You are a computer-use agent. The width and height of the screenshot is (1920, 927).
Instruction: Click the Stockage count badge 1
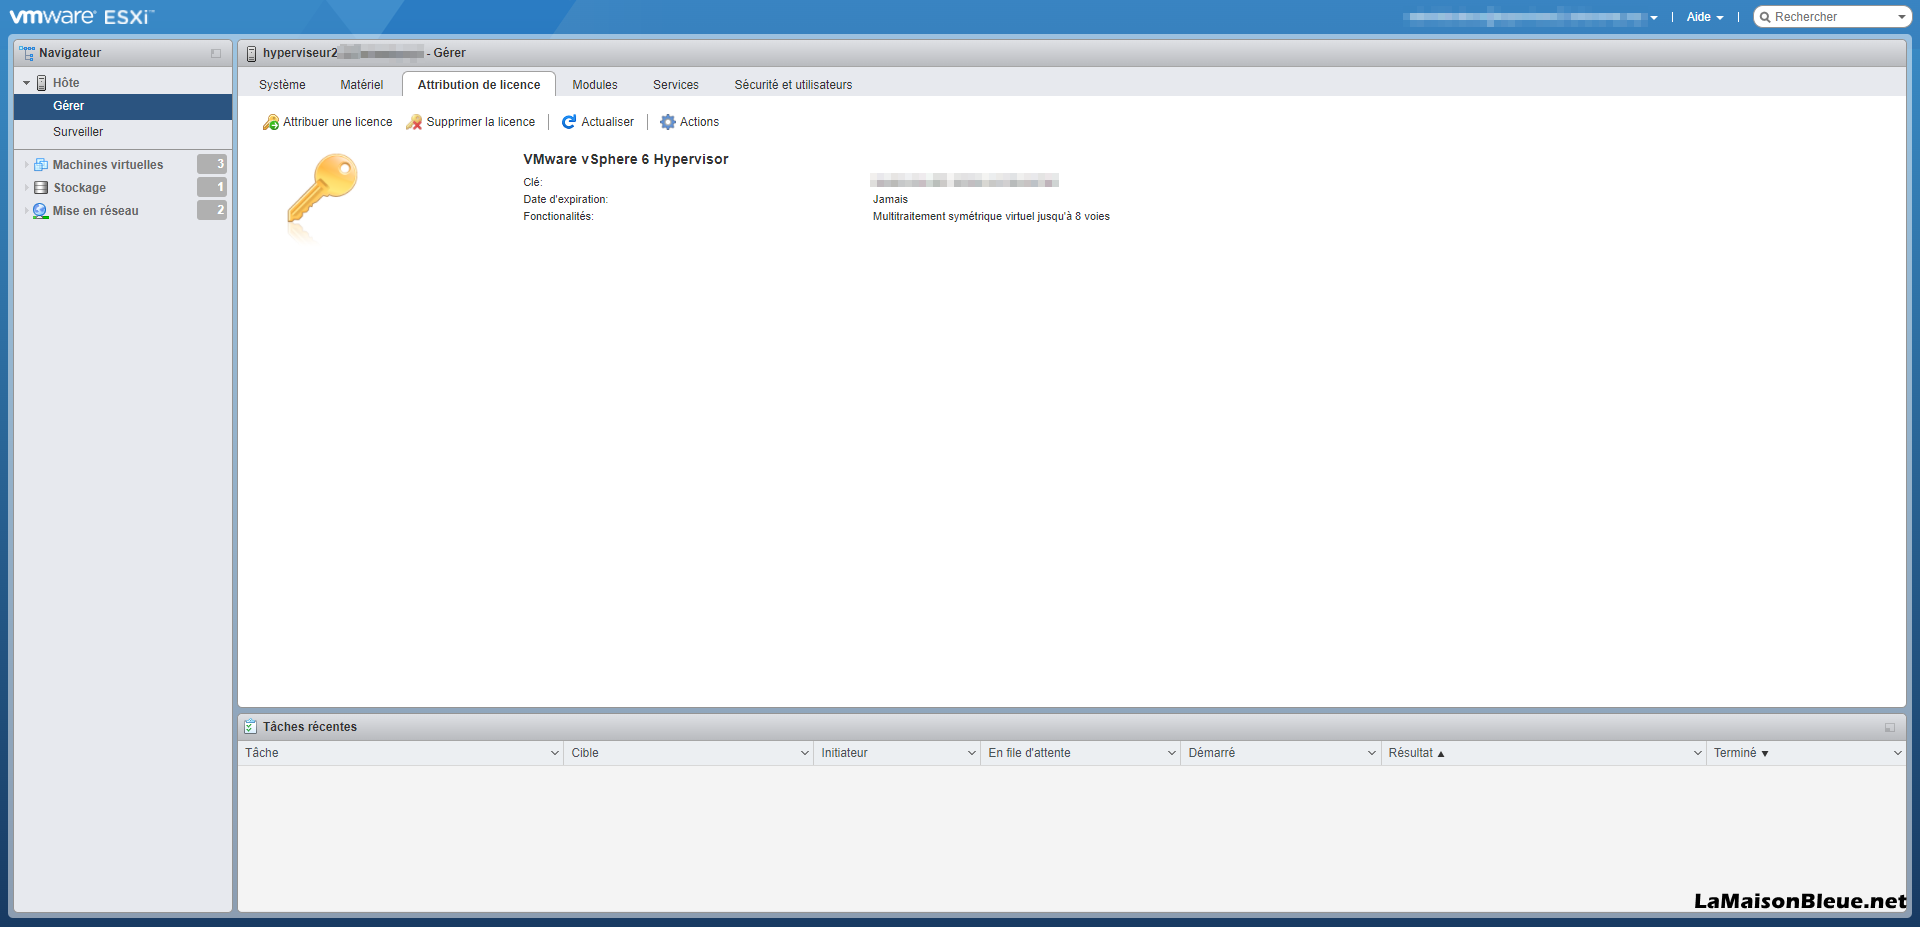[212, 187]
